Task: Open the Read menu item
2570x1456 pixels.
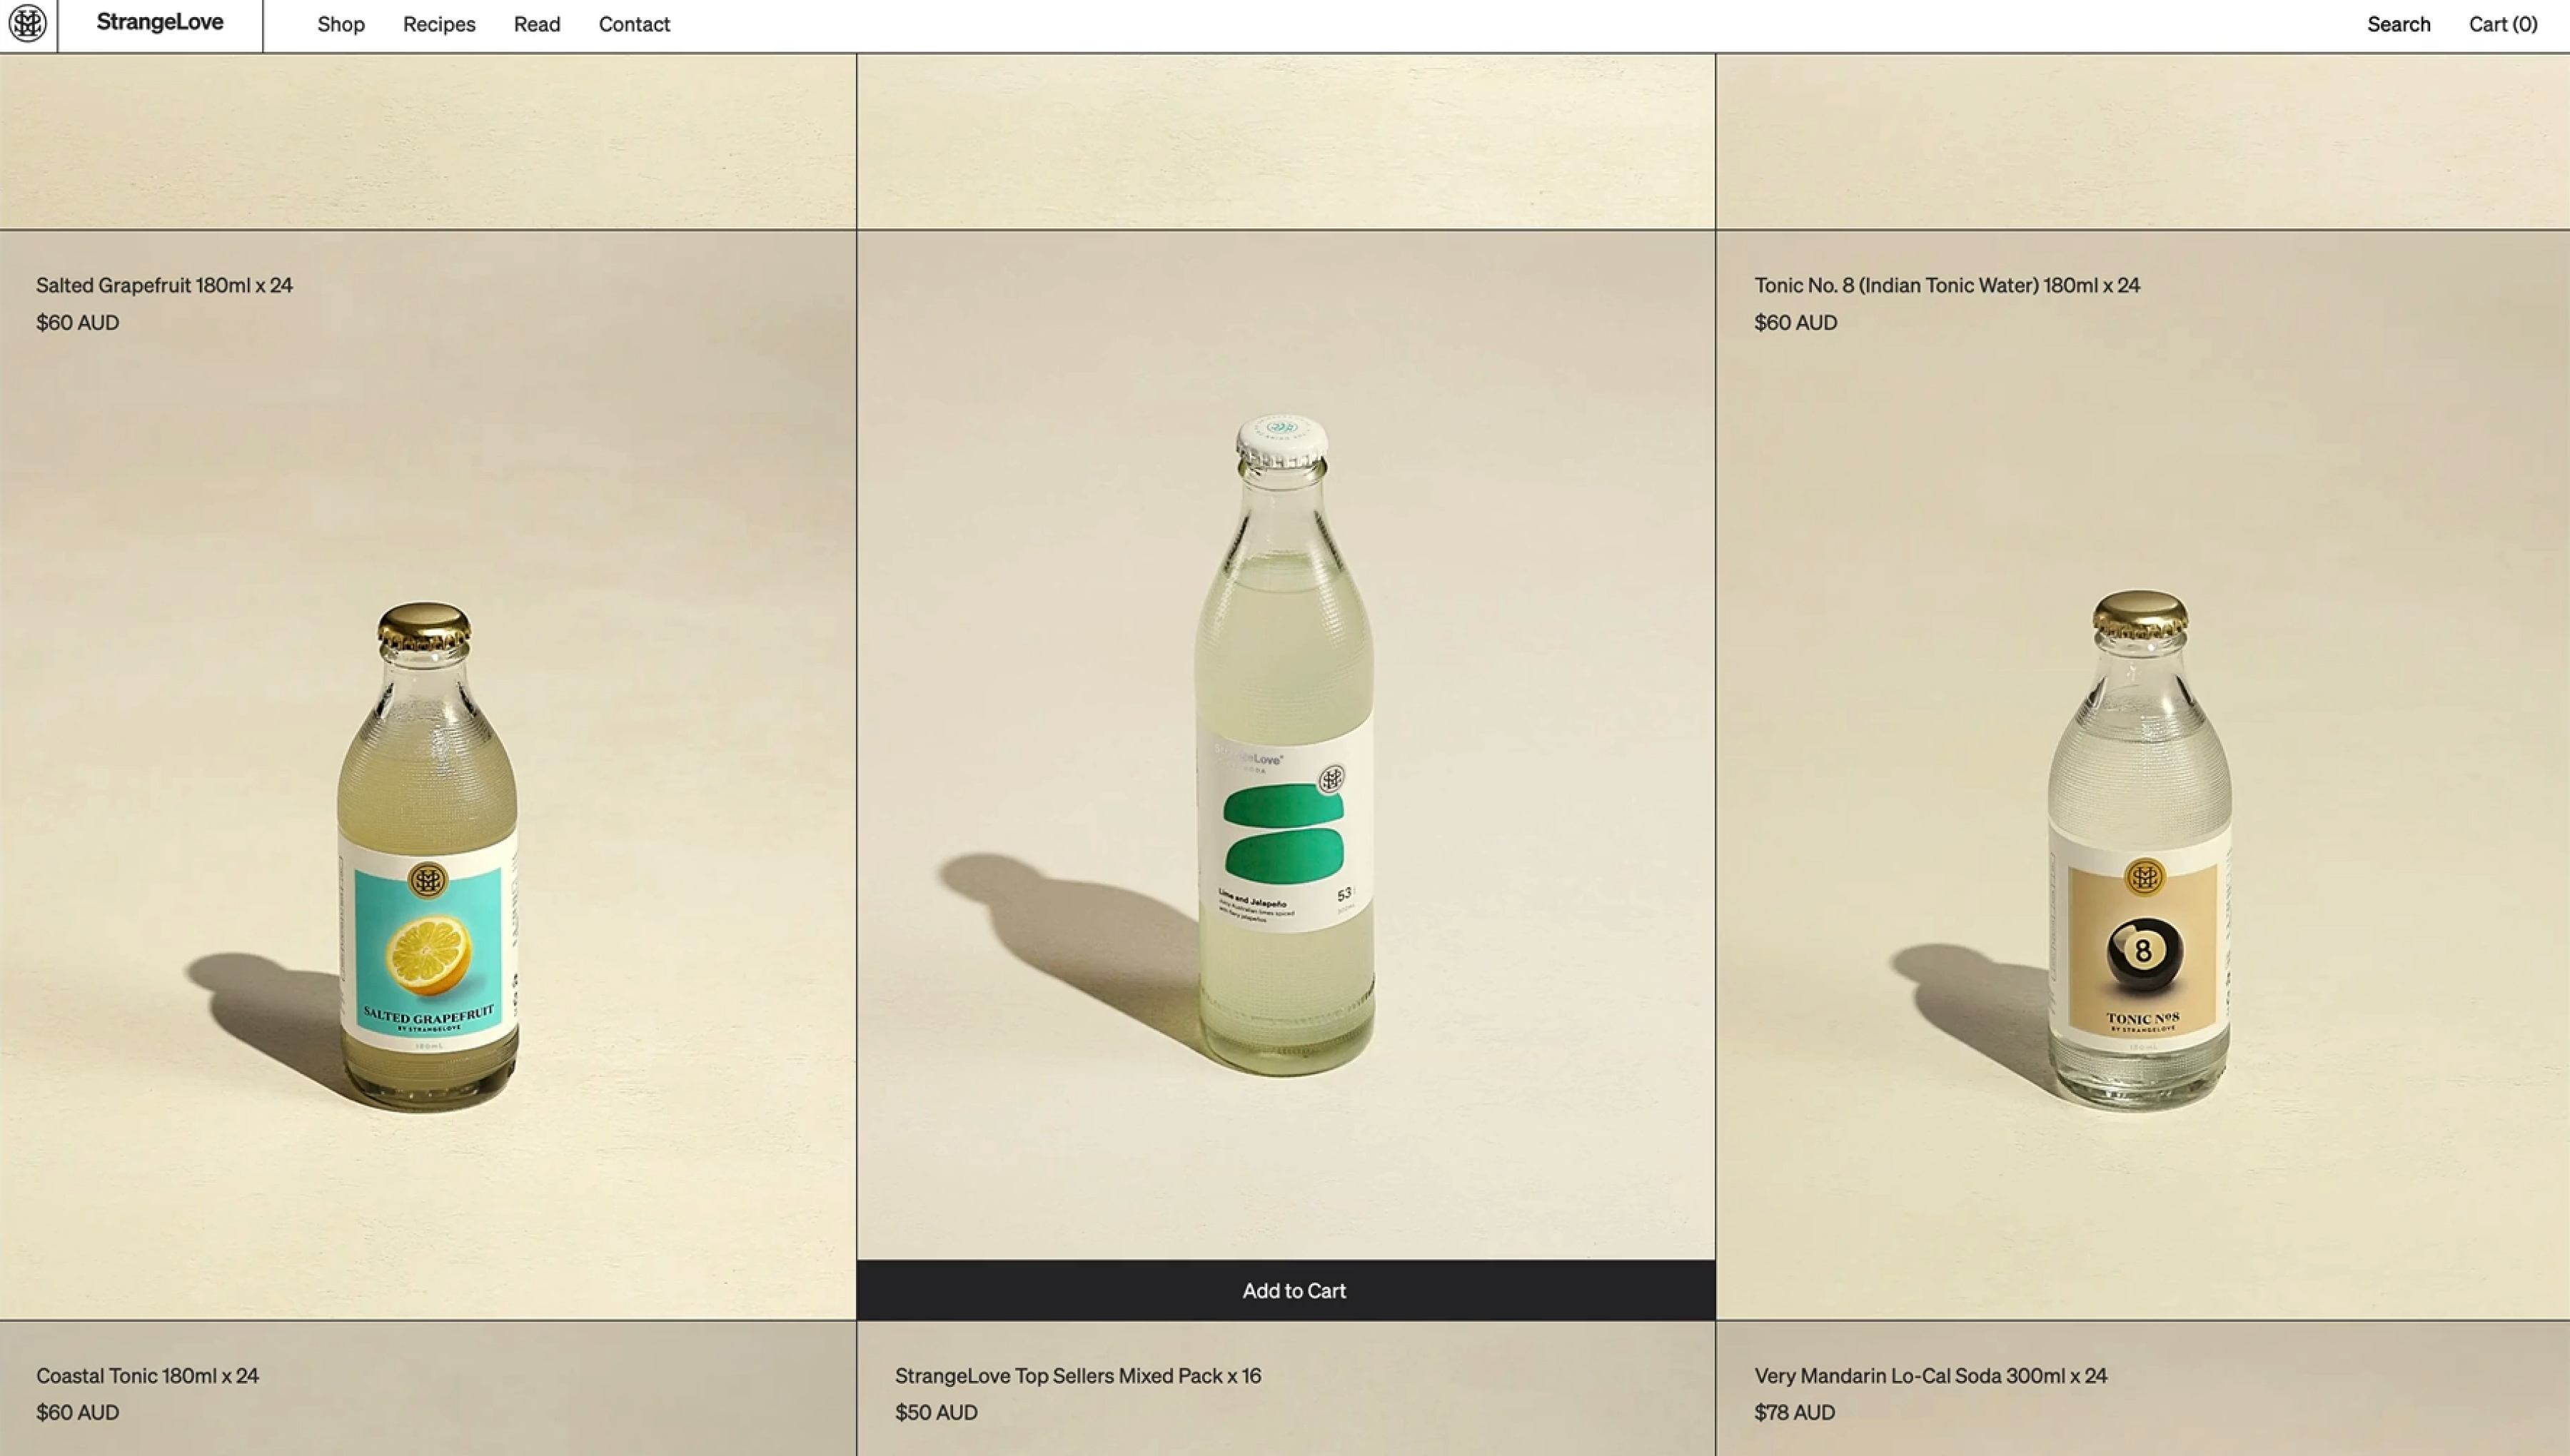Action: click(537, 24)
